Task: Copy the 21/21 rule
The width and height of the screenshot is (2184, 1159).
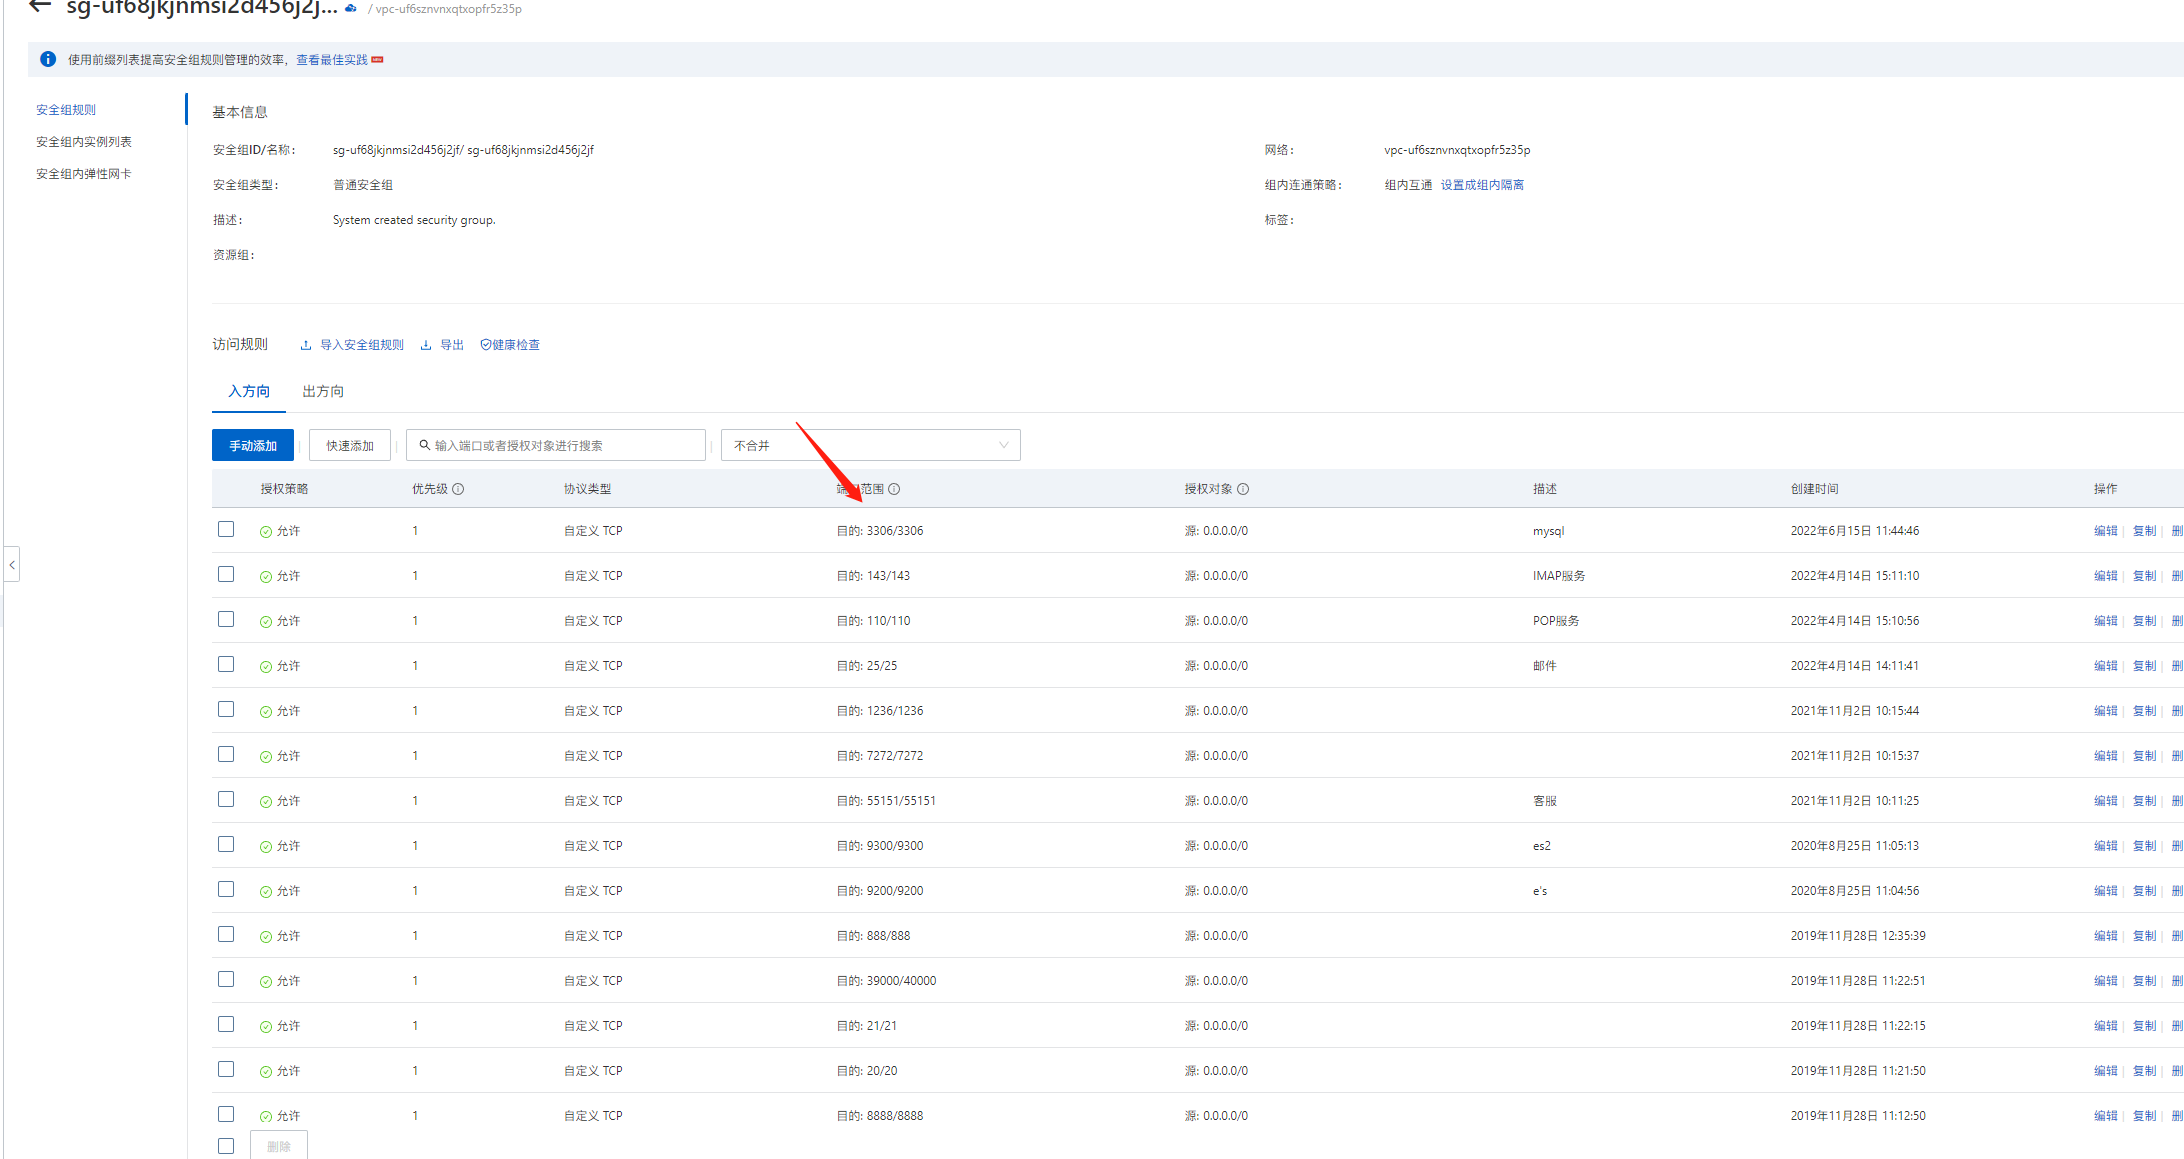Action: [2144, 1026]
